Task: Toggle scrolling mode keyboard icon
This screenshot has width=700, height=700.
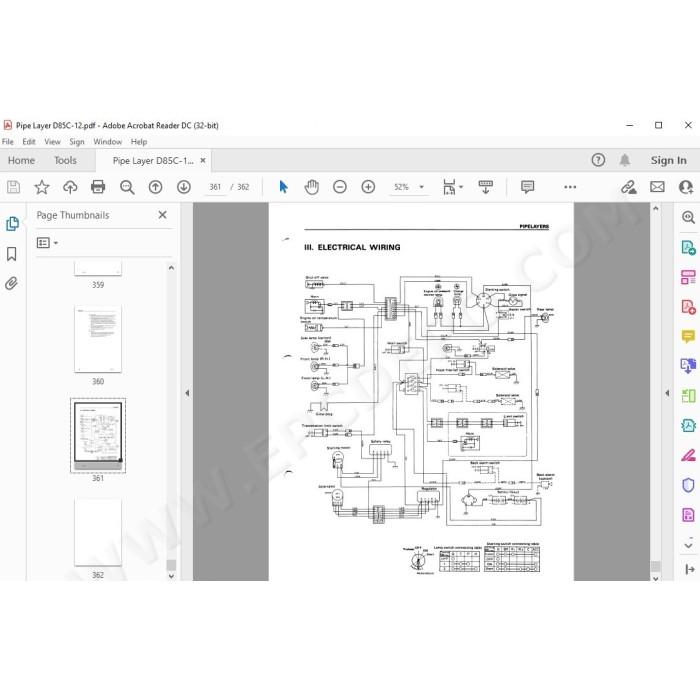Action: (x=485, y=187)
